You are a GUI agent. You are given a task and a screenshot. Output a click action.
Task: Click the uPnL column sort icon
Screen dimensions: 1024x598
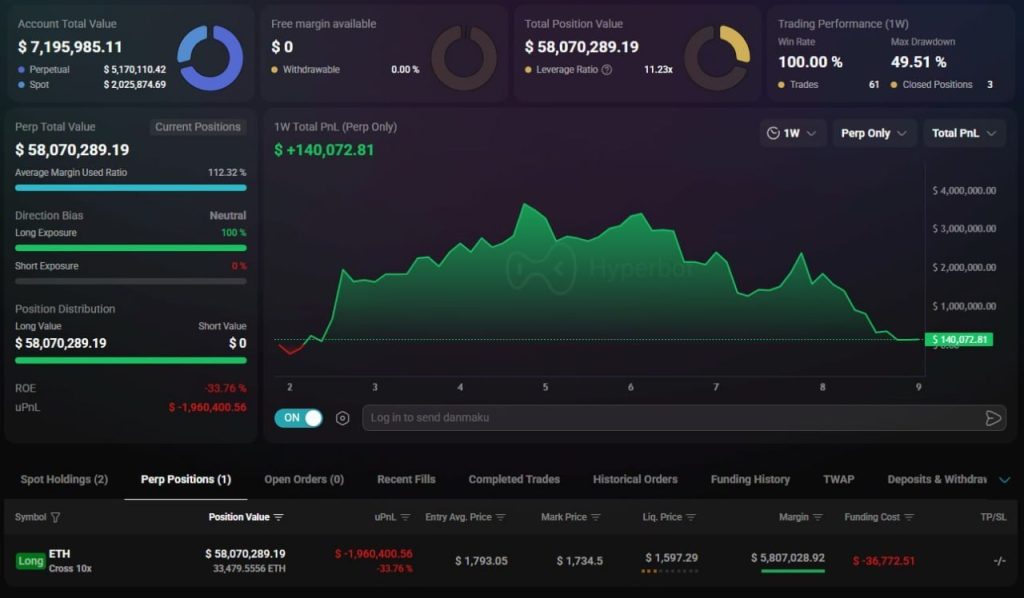406,517
